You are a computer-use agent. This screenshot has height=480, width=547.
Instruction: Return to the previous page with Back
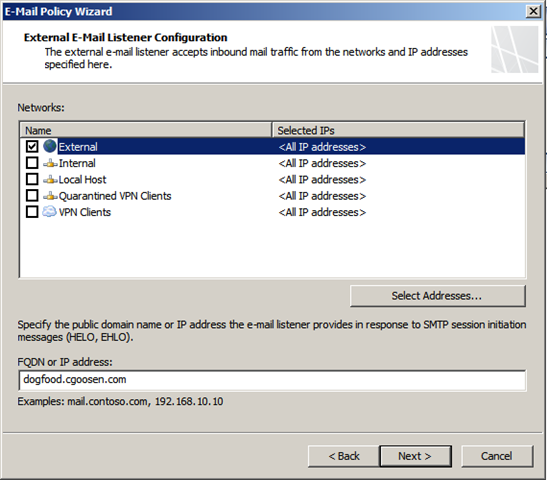click(344, 456)
